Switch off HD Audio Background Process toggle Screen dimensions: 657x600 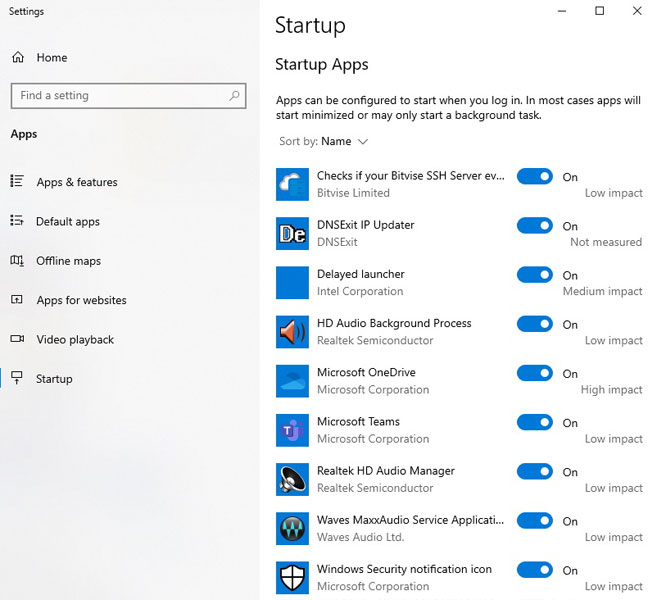point(535,324)
